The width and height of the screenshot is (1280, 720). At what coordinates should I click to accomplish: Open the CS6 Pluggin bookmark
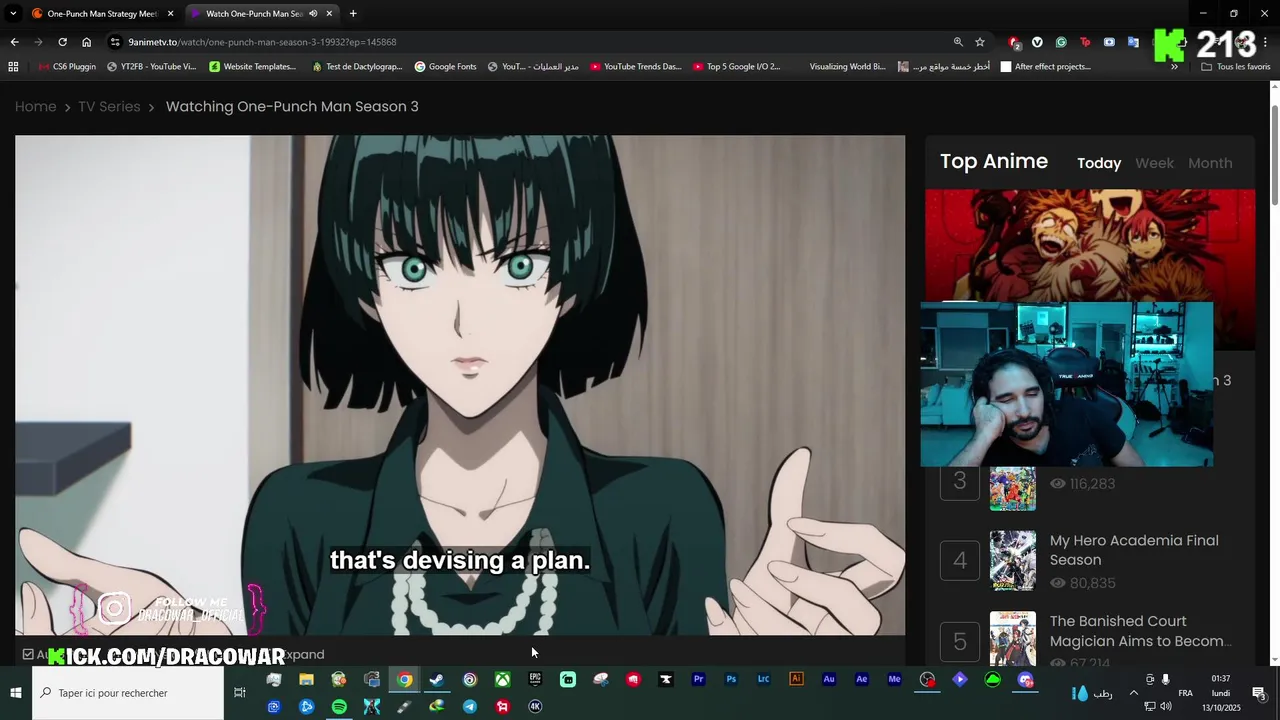coord(67,67)
